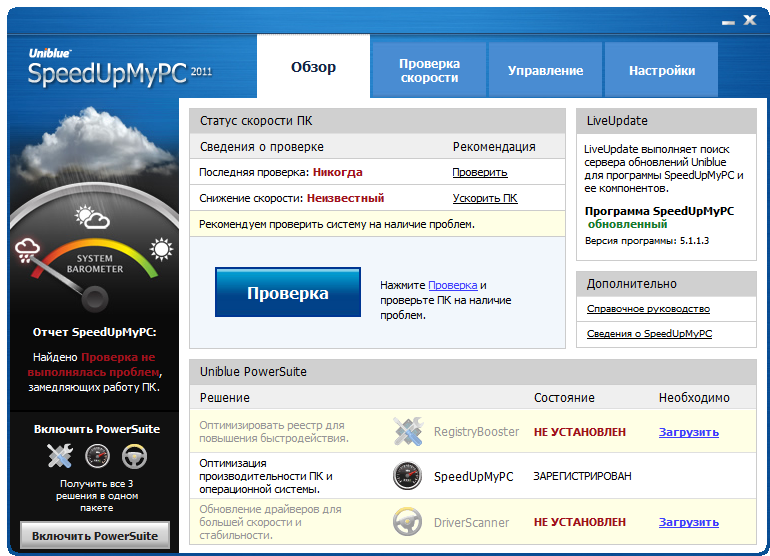770x556 pixels.
Task: Click Загрузить link for DriverScanner
Action: point(688,522)
